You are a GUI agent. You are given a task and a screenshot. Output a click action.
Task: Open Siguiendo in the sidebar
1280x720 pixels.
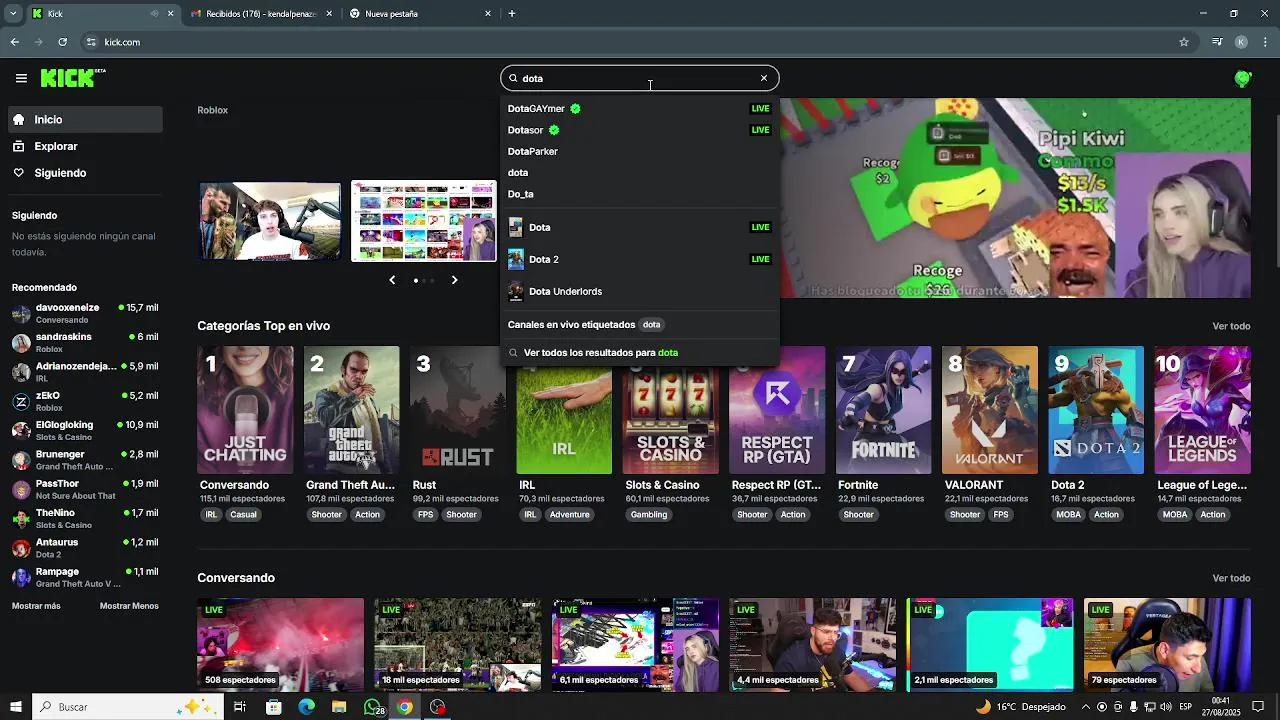(85, 173)
